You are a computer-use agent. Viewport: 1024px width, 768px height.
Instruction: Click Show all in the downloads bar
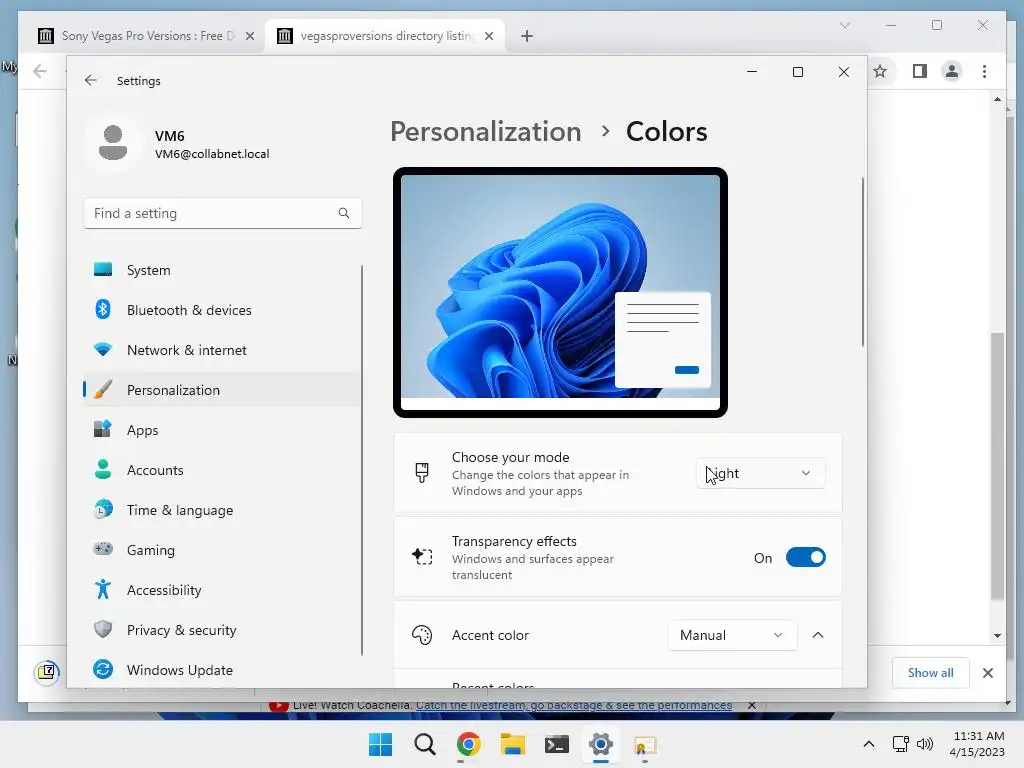(931, 673)
